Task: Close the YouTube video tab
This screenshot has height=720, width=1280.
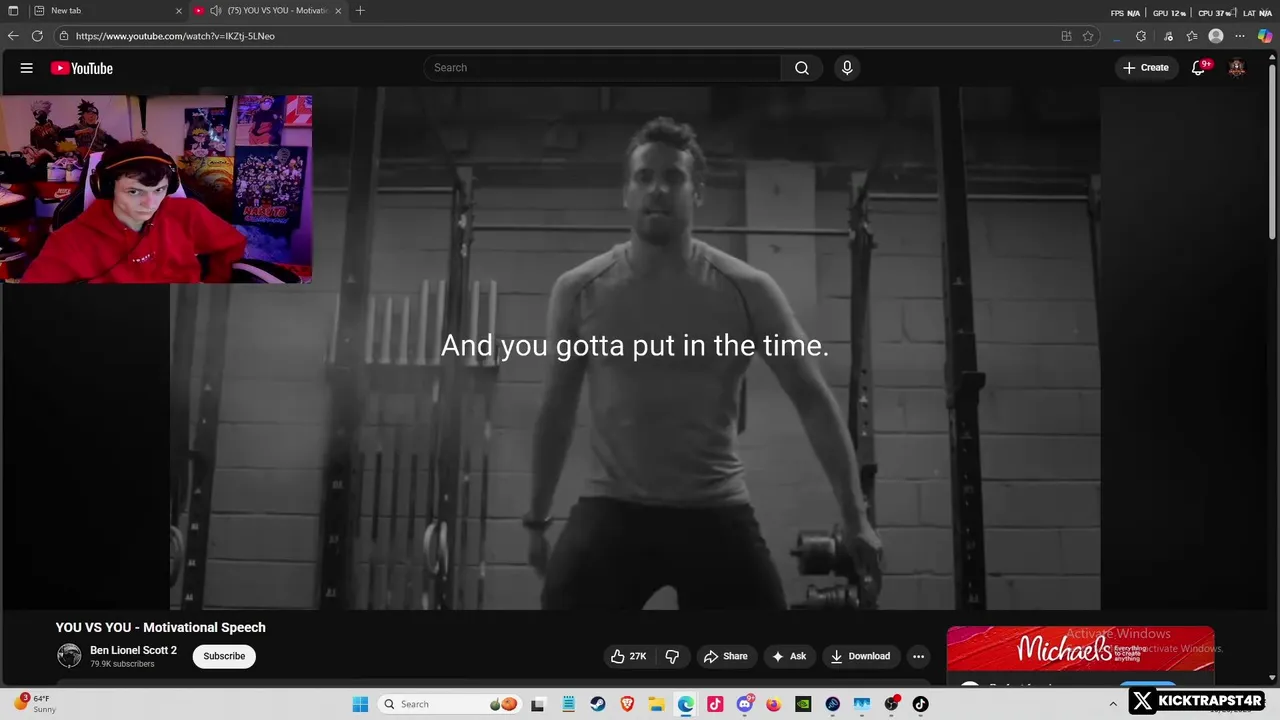Action: click(x=338, y=10)
